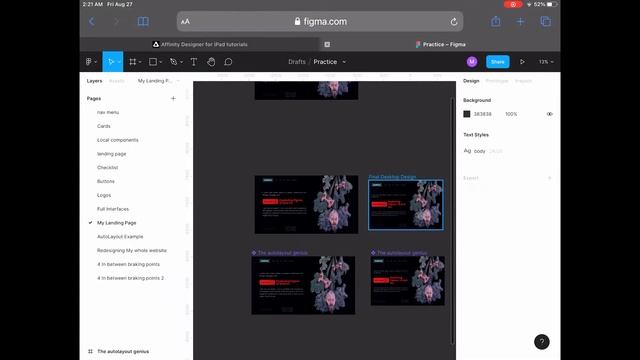This screenshot has height=360, width=640.
Task: Close the Affinity Designer tab
Action: tap(327, 44)
